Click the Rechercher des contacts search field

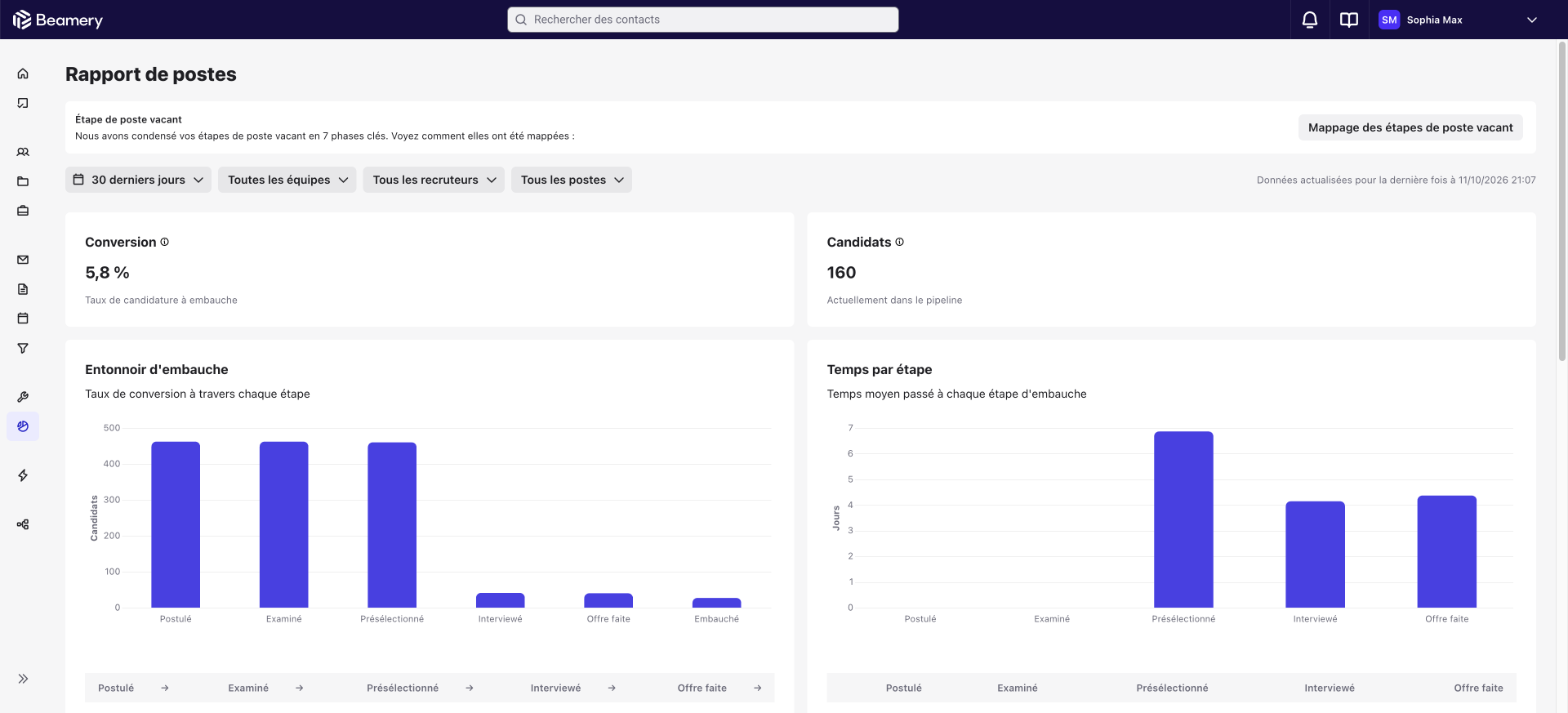coord(703,20)
